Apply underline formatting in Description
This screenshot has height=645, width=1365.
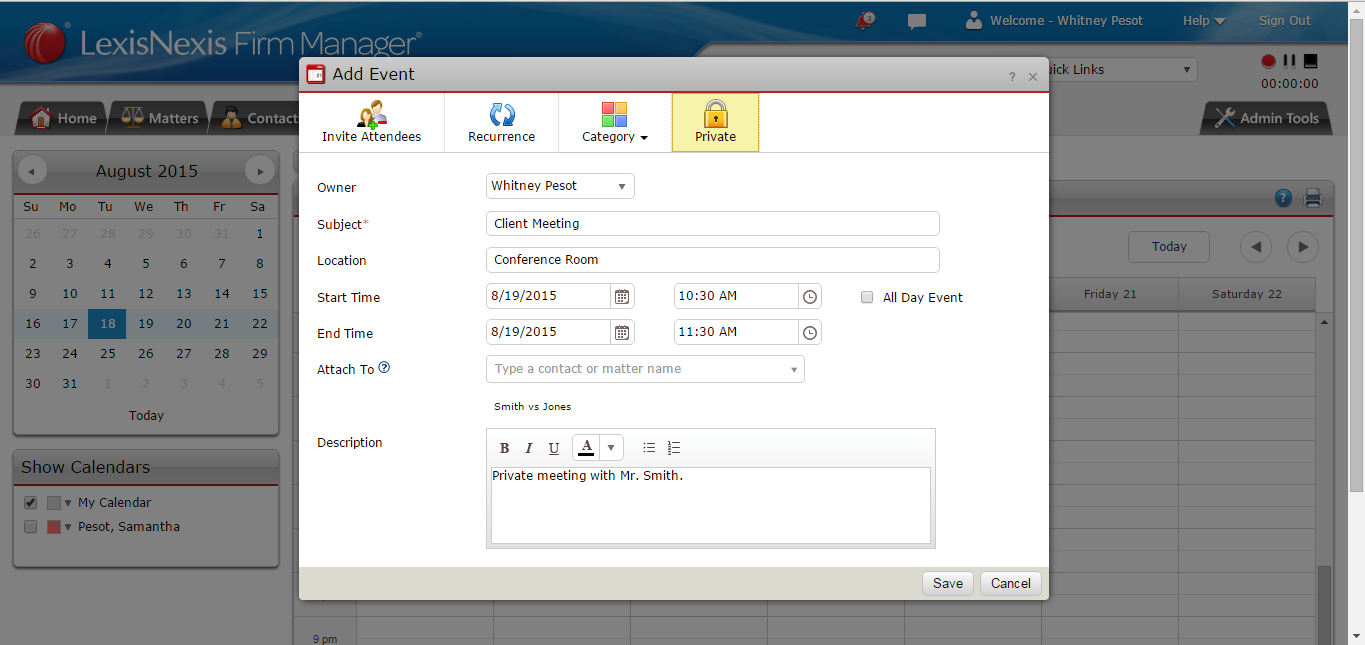pos(554,448)
